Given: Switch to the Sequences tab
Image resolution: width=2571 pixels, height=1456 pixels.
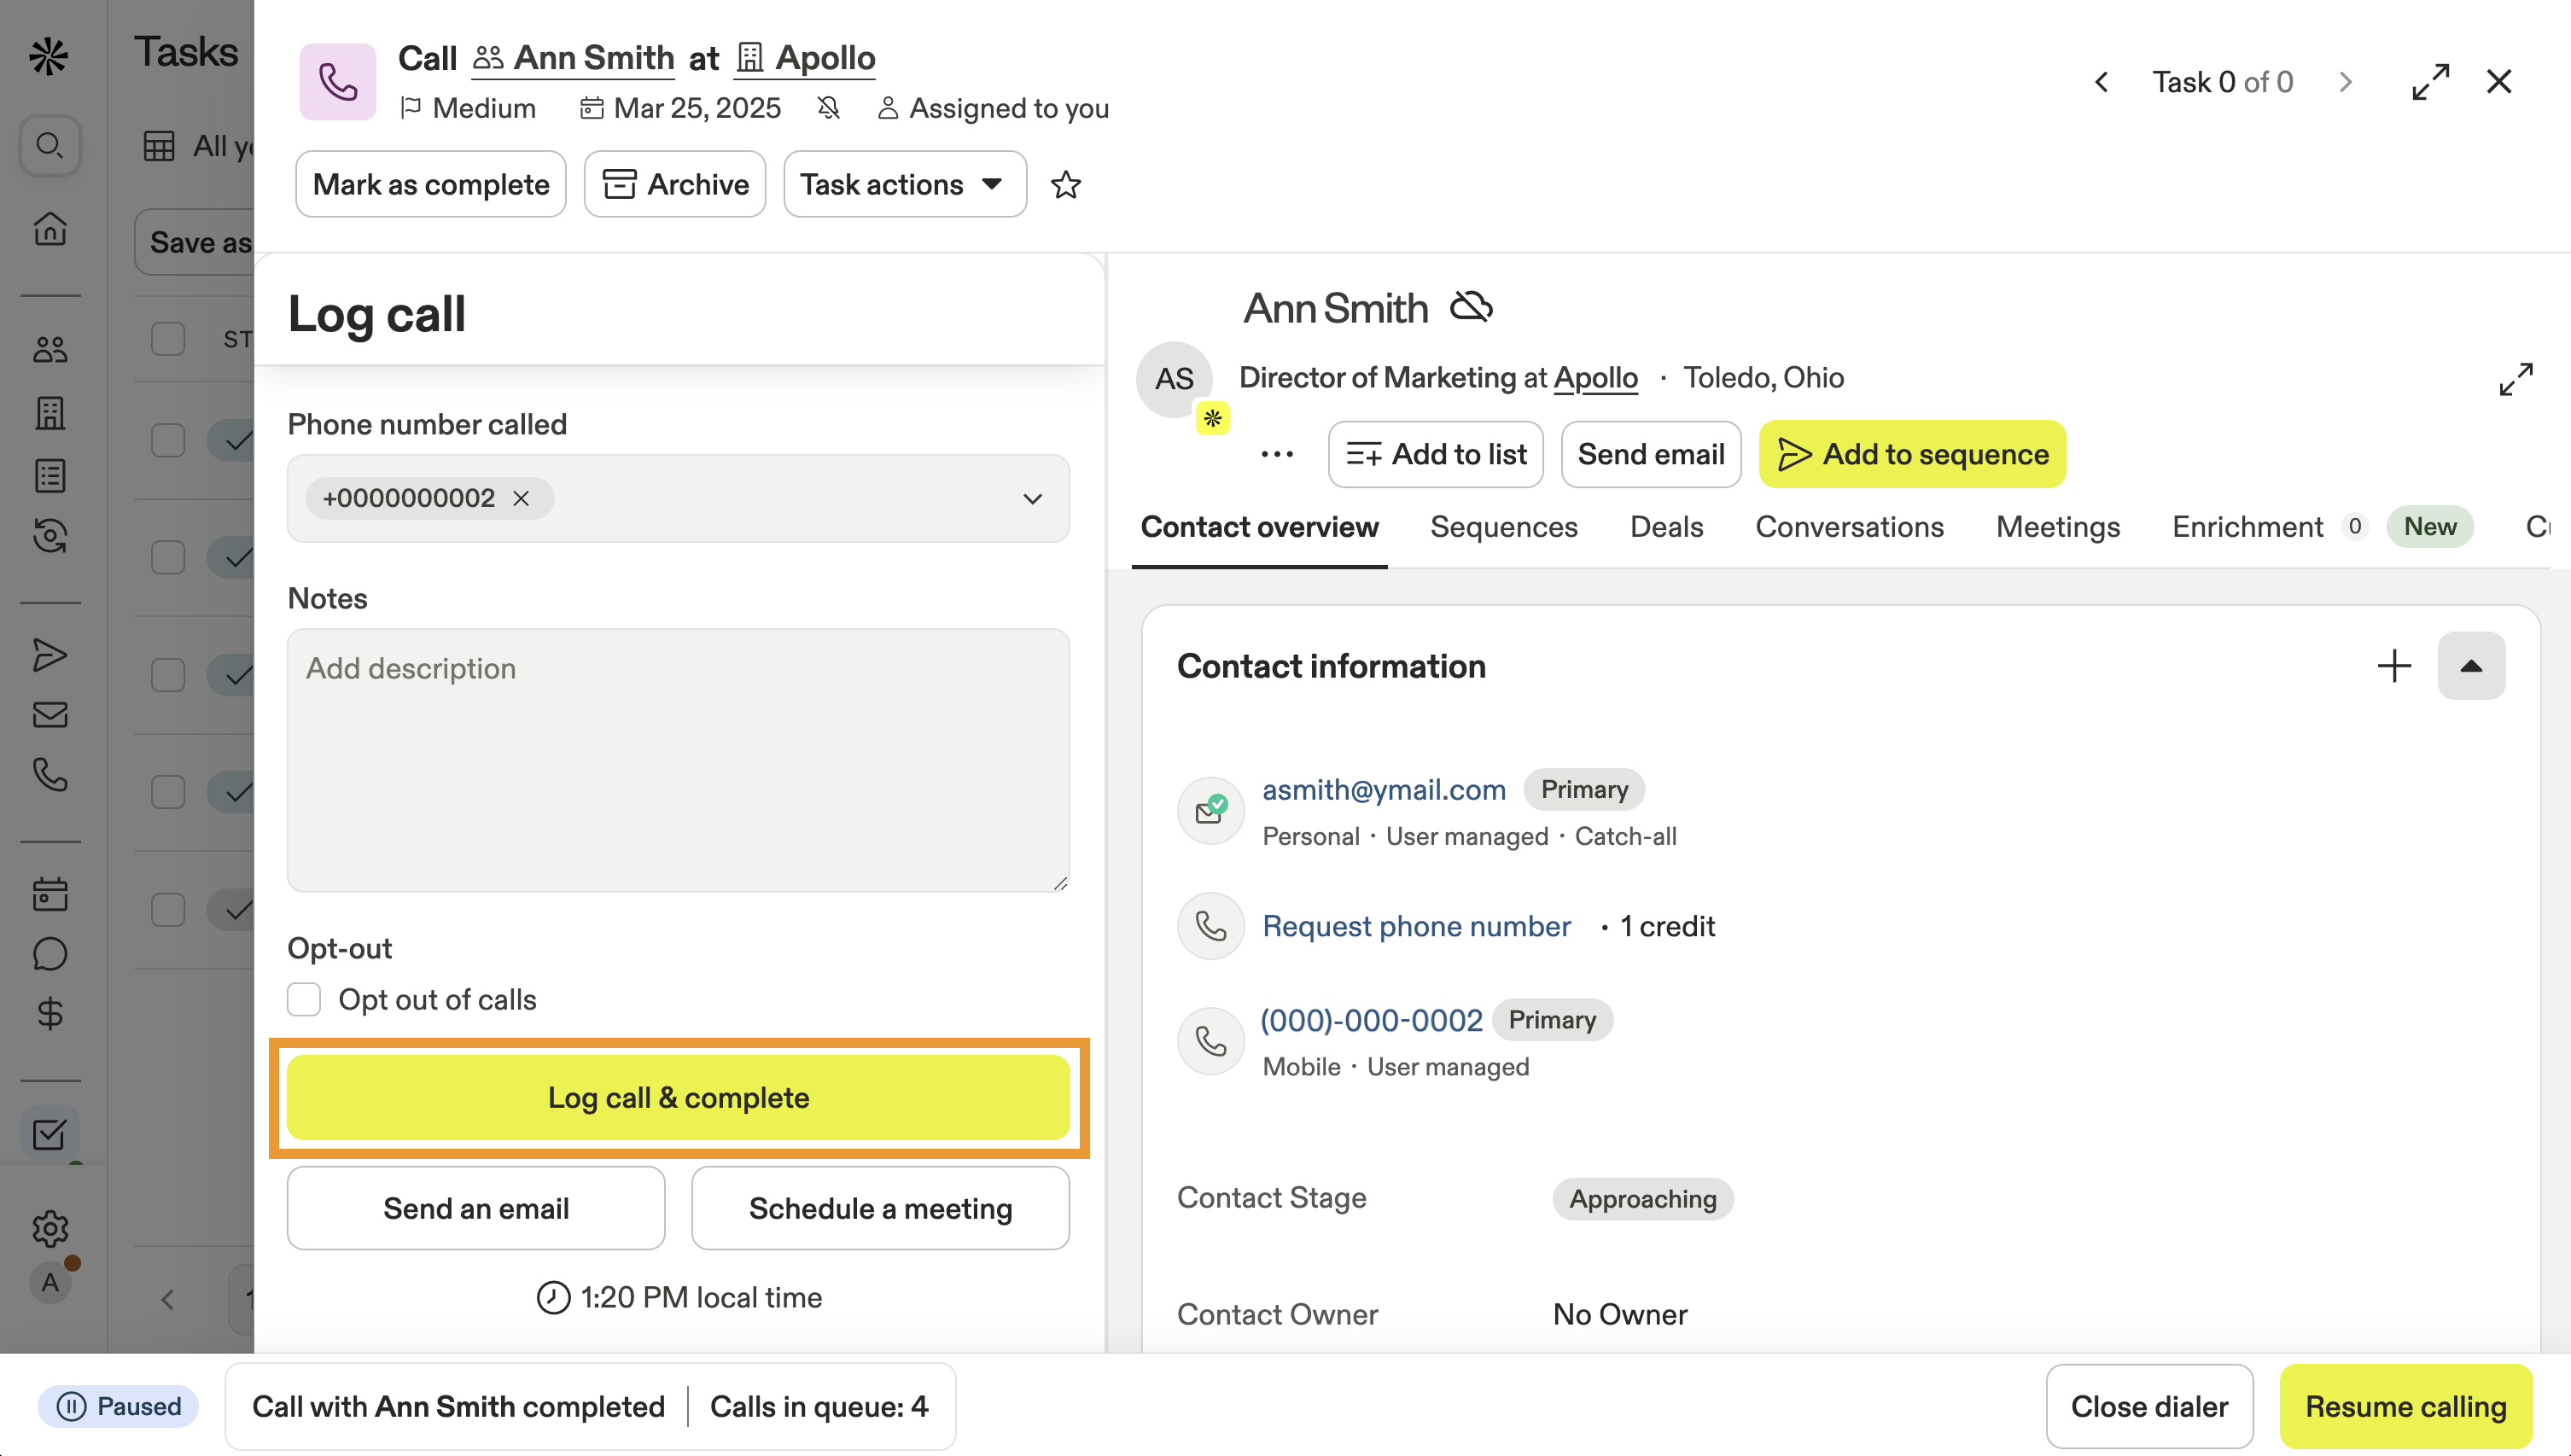Looking at the screenshot, I should click(1503, 527).
